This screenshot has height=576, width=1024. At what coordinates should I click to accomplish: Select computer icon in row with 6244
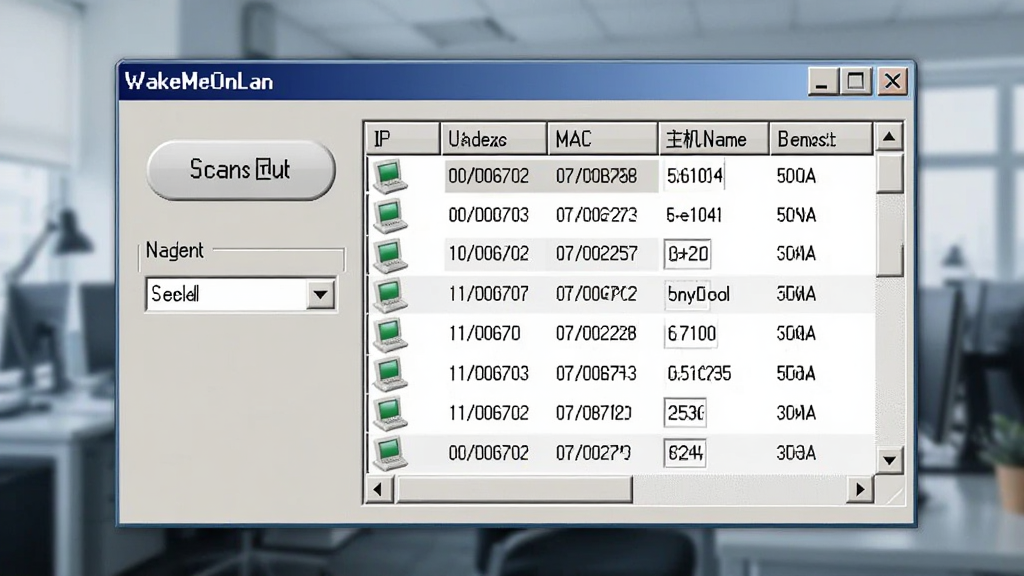point(390,453)
